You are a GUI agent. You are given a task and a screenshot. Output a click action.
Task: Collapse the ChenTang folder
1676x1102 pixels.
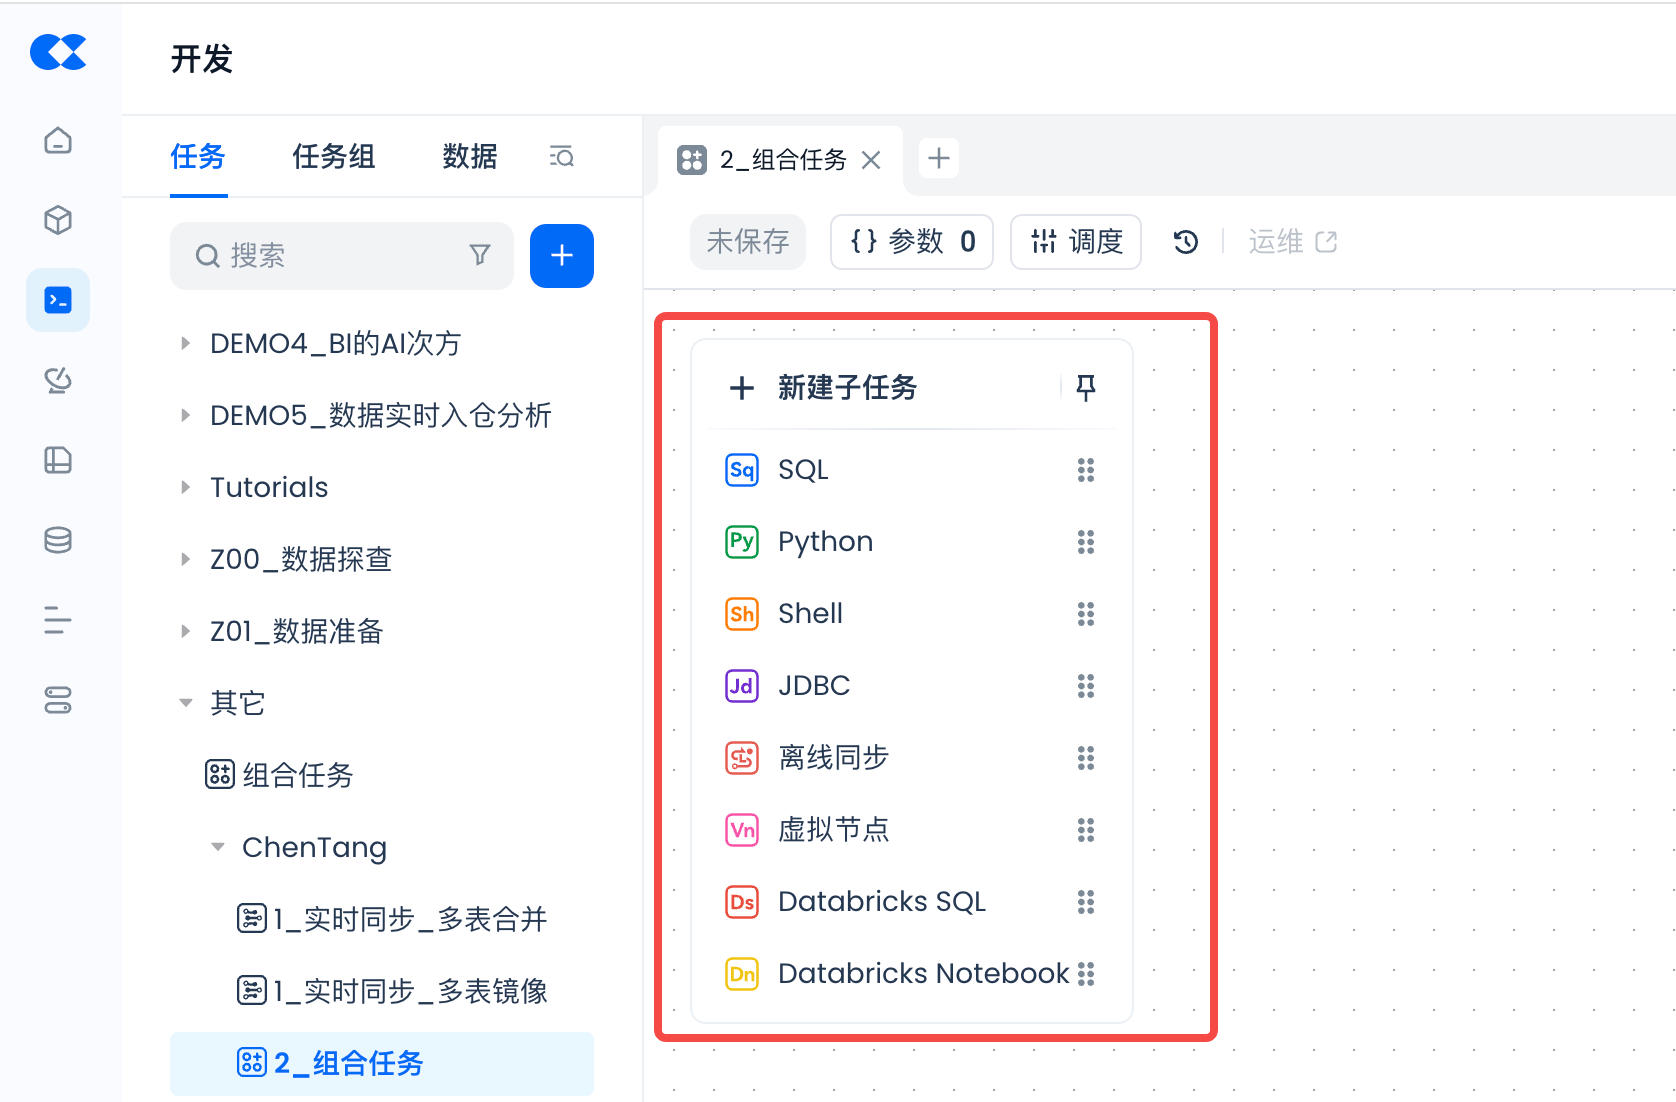tap(218, 847)
